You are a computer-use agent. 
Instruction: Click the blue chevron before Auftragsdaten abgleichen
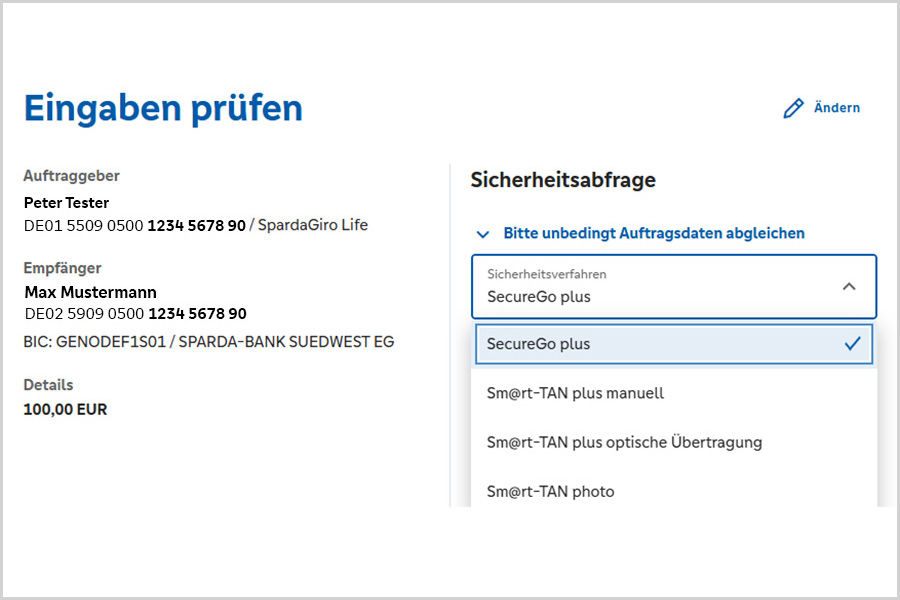coord(481,233)
